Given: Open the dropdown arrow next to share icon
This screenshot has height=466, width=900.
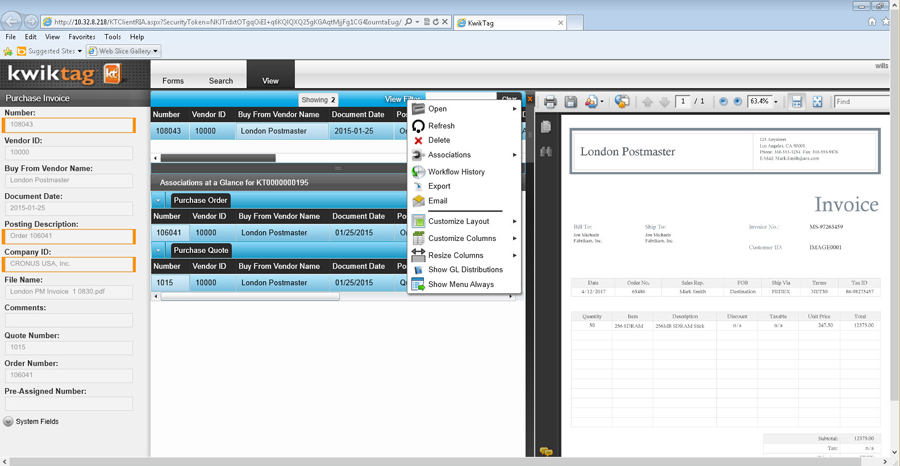Looking at the screenshot, I should [602, 102].
